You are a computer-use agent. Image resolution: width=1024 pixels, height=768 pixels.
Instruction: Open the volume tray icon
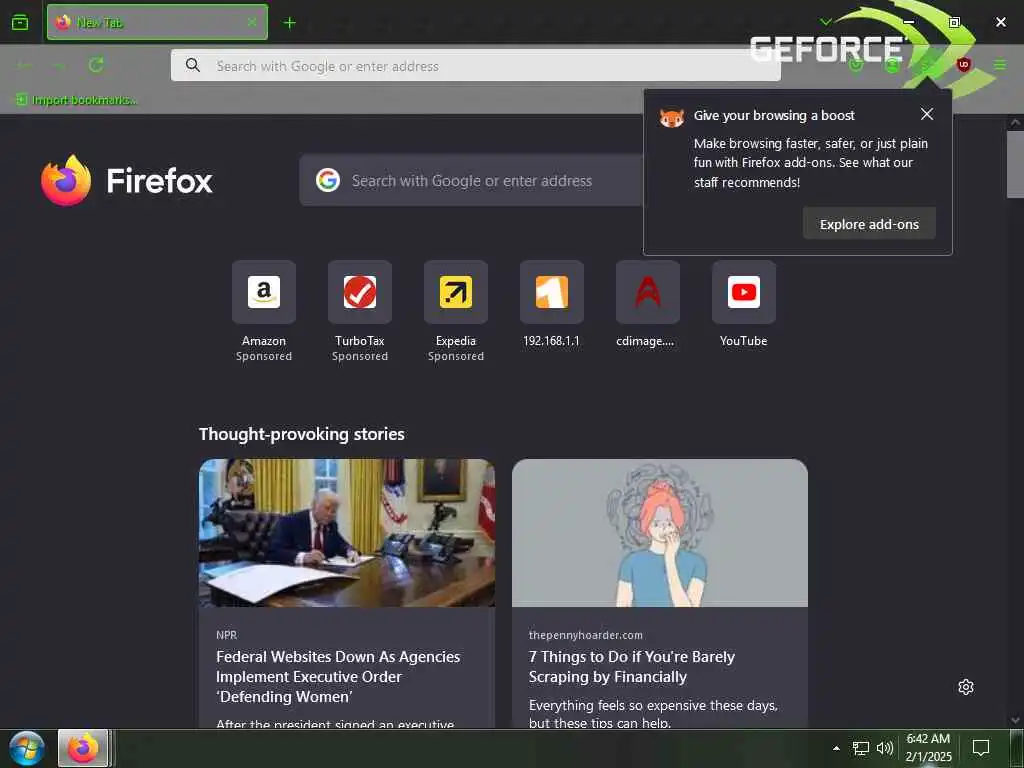pyautogui.click(x=885, y=748)
